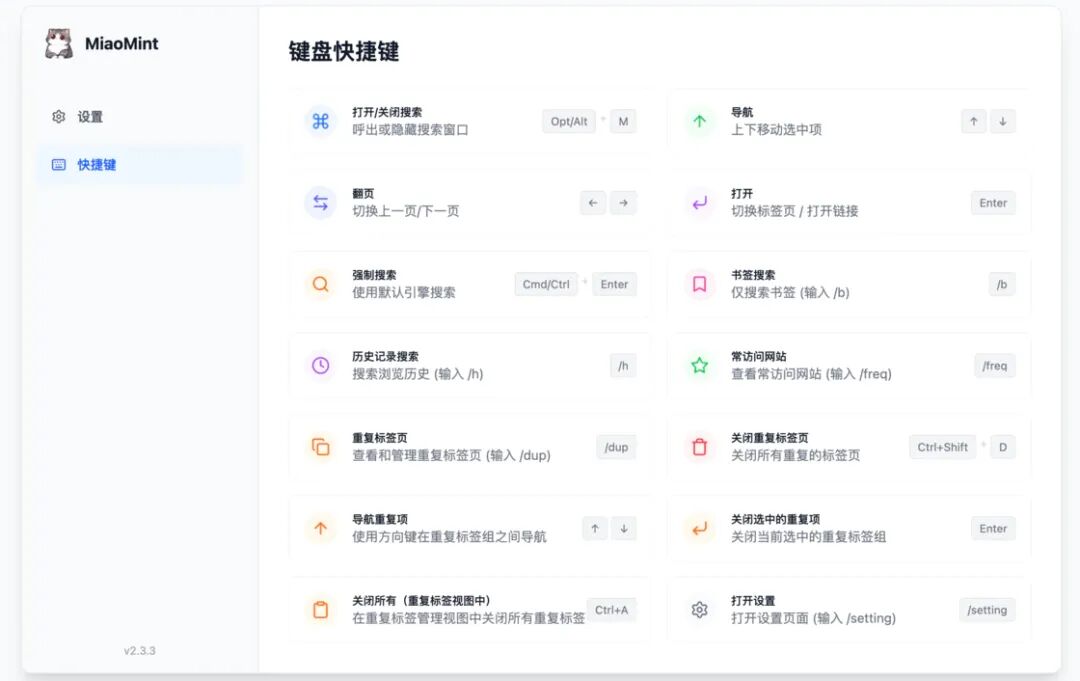Click the 切换标签页 / 打开链接 description
The width and height of the screenshot is (1080, 681).
pos(795,211)
